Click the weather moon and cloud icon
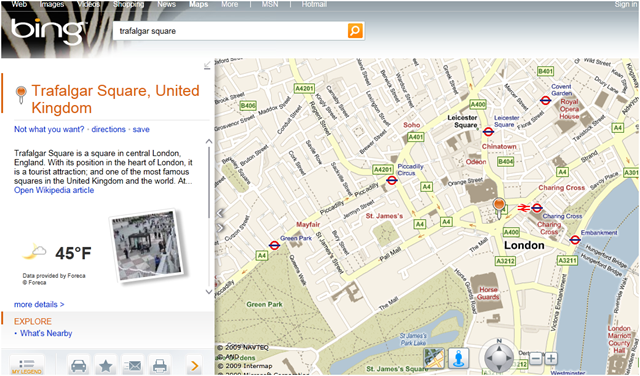Image resolution: width=640 pixels, height=376 pixels. (x=34, y=252)
